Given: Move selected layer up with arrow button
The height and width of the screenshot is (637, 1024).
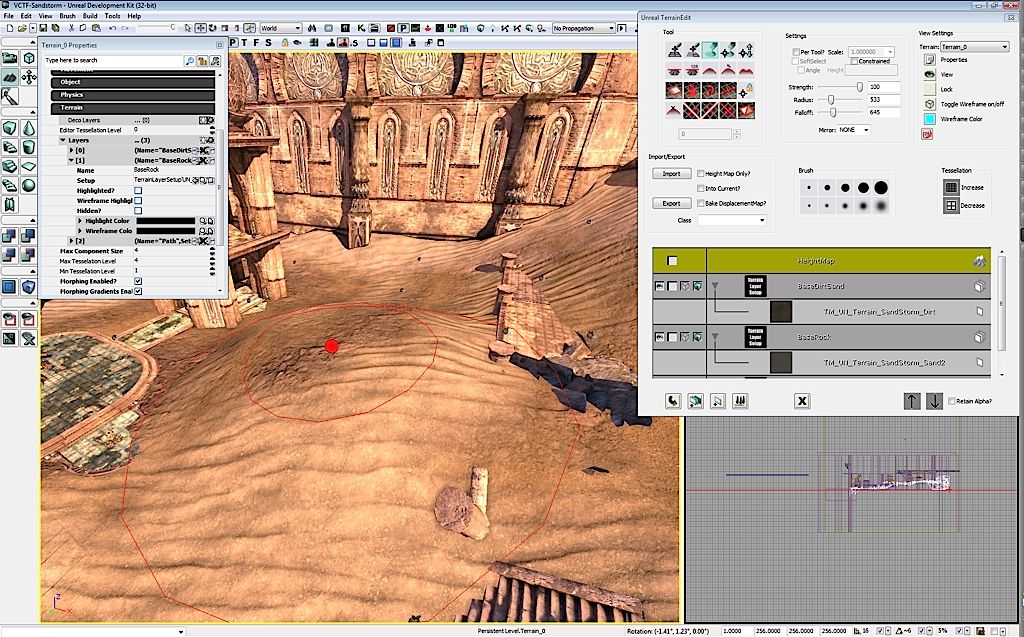Looking at the screenshot, I should 912,401.
